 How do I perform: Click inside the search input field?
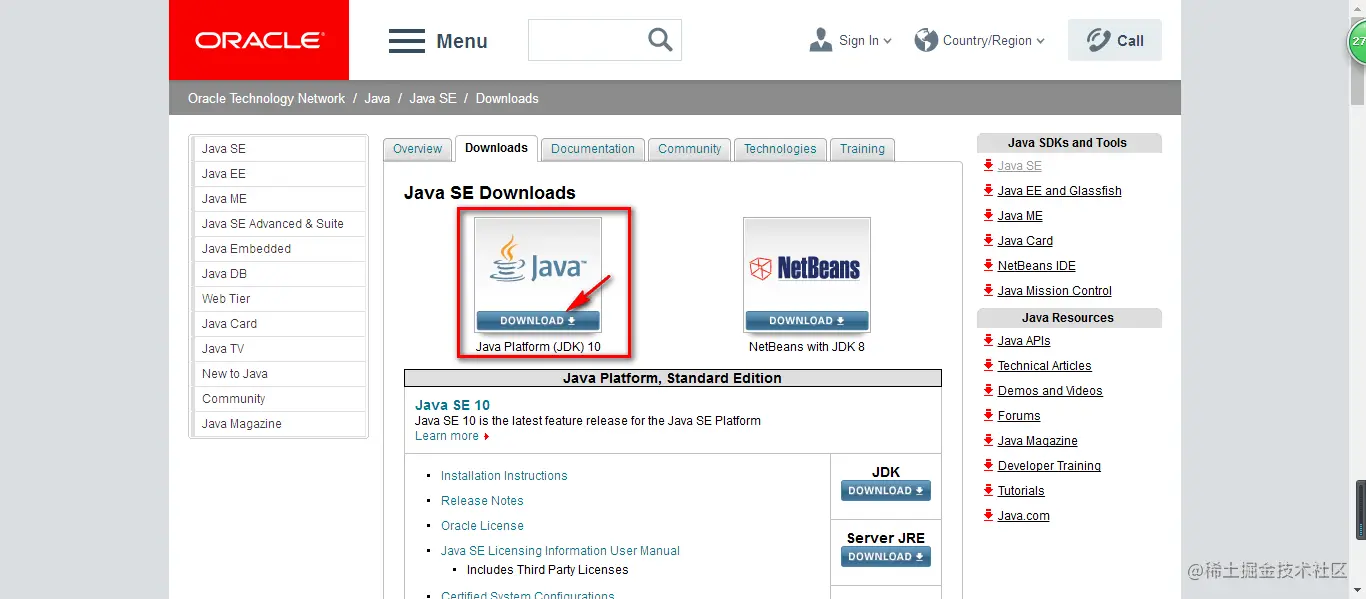[588, 40]
